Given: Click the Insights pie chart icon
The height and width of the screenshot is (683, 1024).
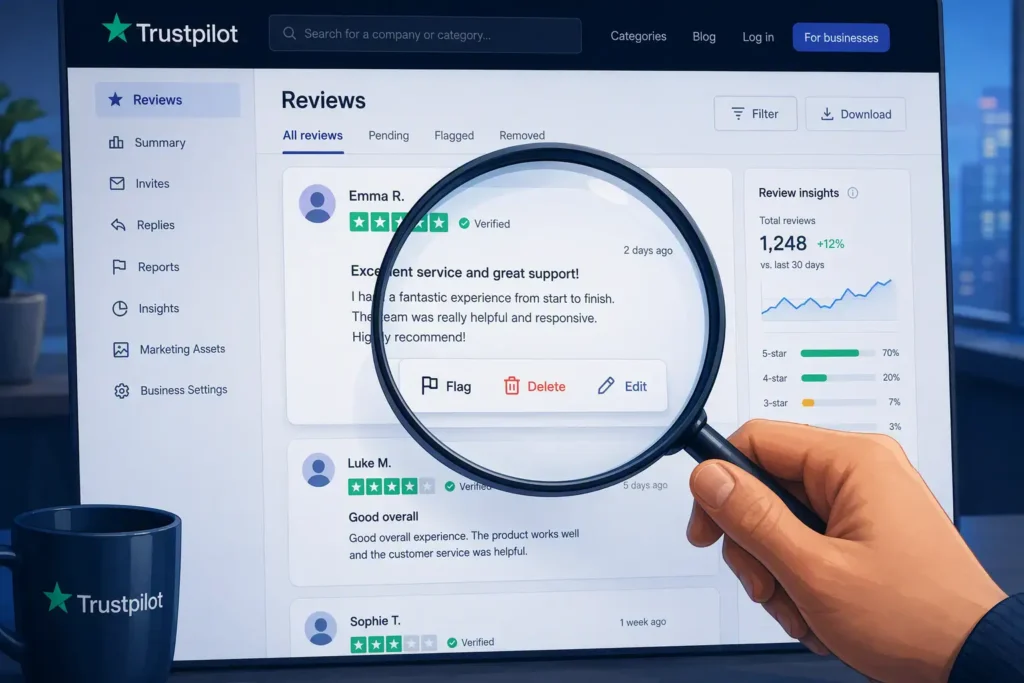Looking at the screenshot, I should tap(120, 308).
